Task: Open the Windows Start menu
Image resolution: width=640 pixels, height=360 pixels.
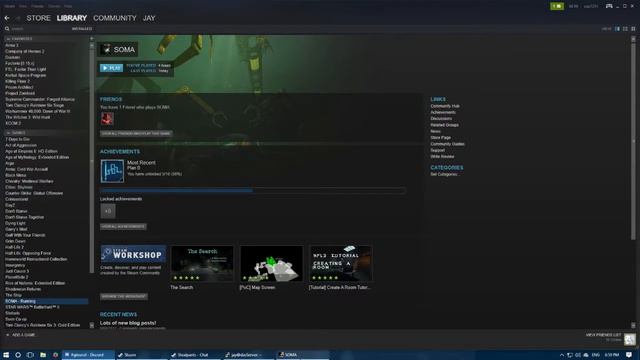Action: click(6, 355)
